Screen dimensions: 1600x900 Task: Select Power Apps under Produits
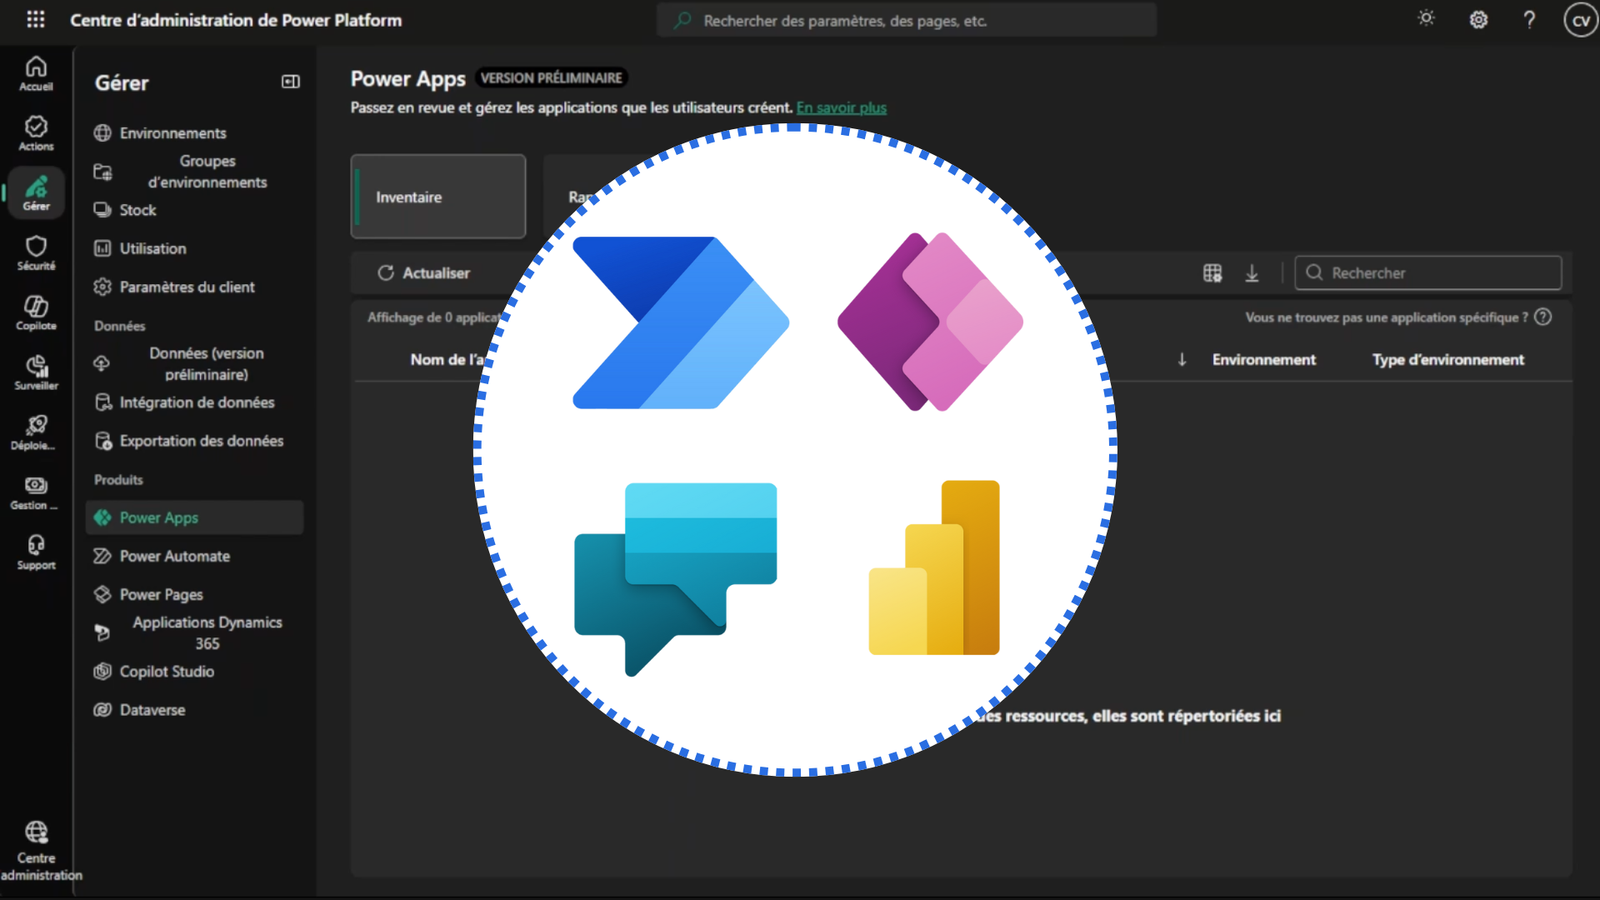(x=157, y=517)
